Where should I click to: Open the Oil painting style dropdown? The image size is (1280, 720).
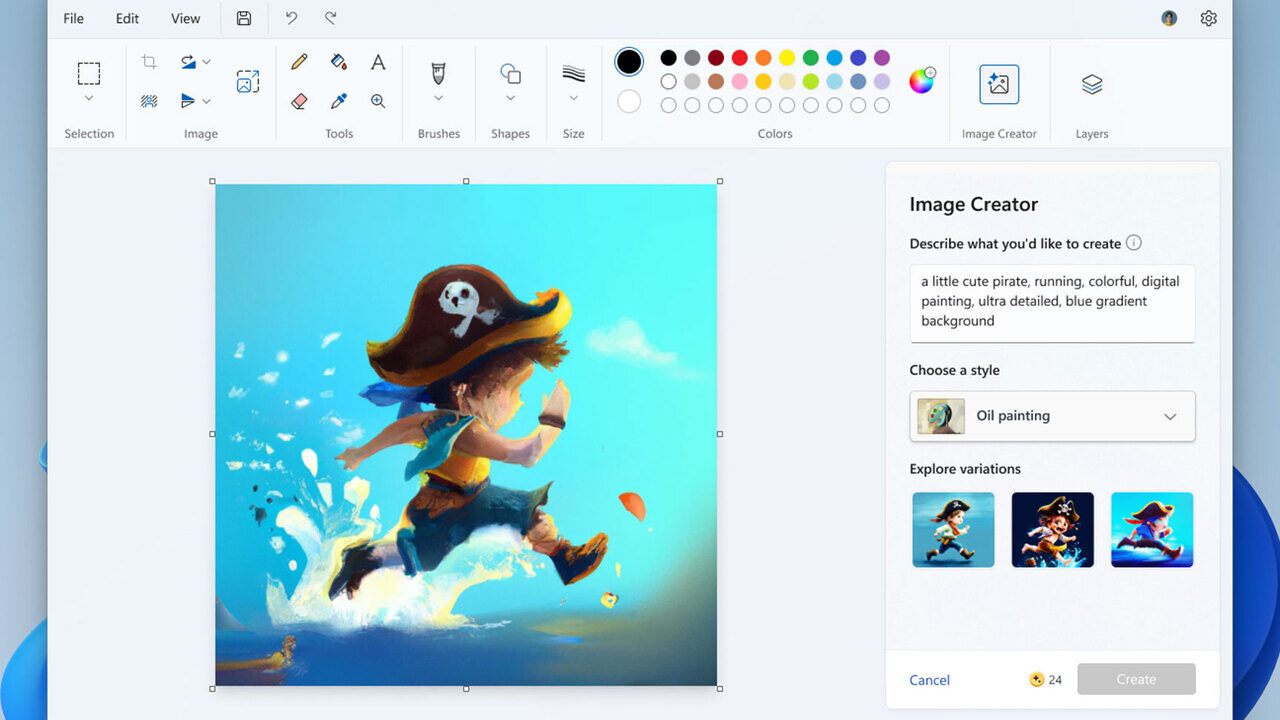coord(1052,416)
